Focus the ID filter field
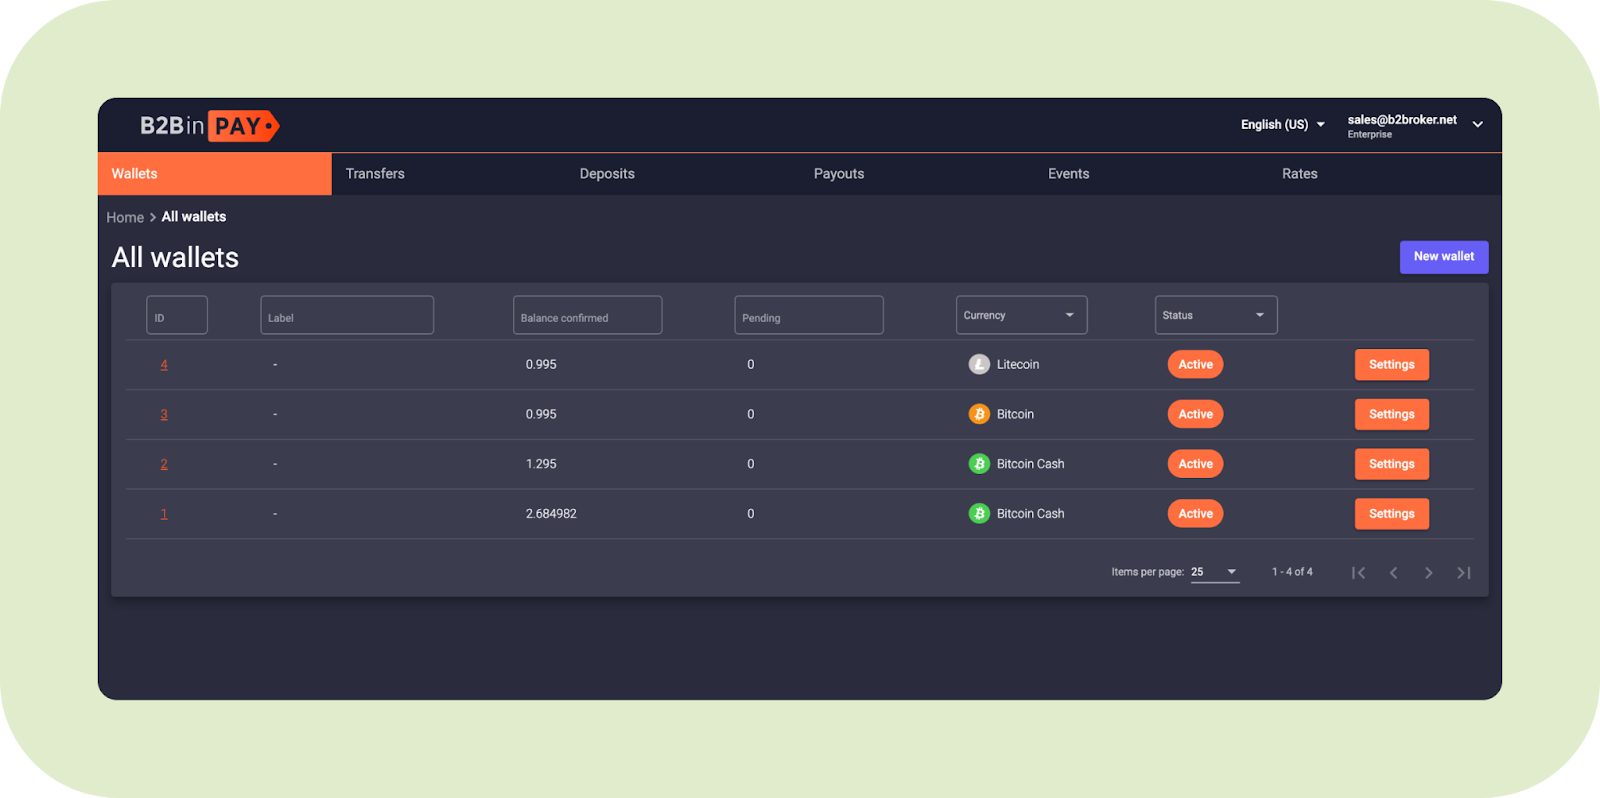This screenshot has width=1600, height=798. click(x=177, y=315)
